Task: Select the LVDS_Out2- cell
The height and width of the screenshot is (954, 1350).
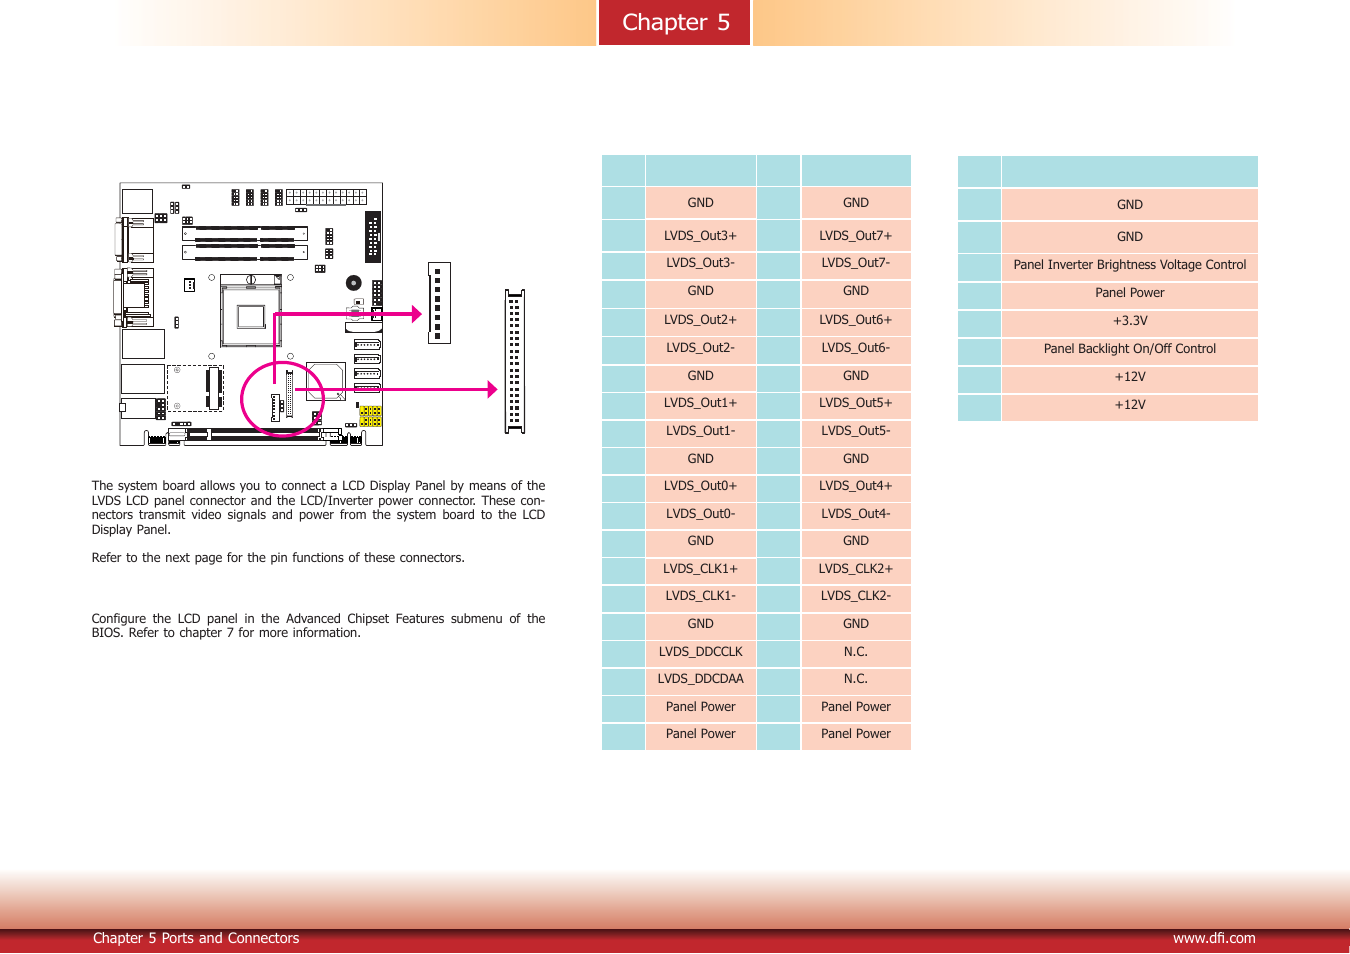Action: pos(700,348)
